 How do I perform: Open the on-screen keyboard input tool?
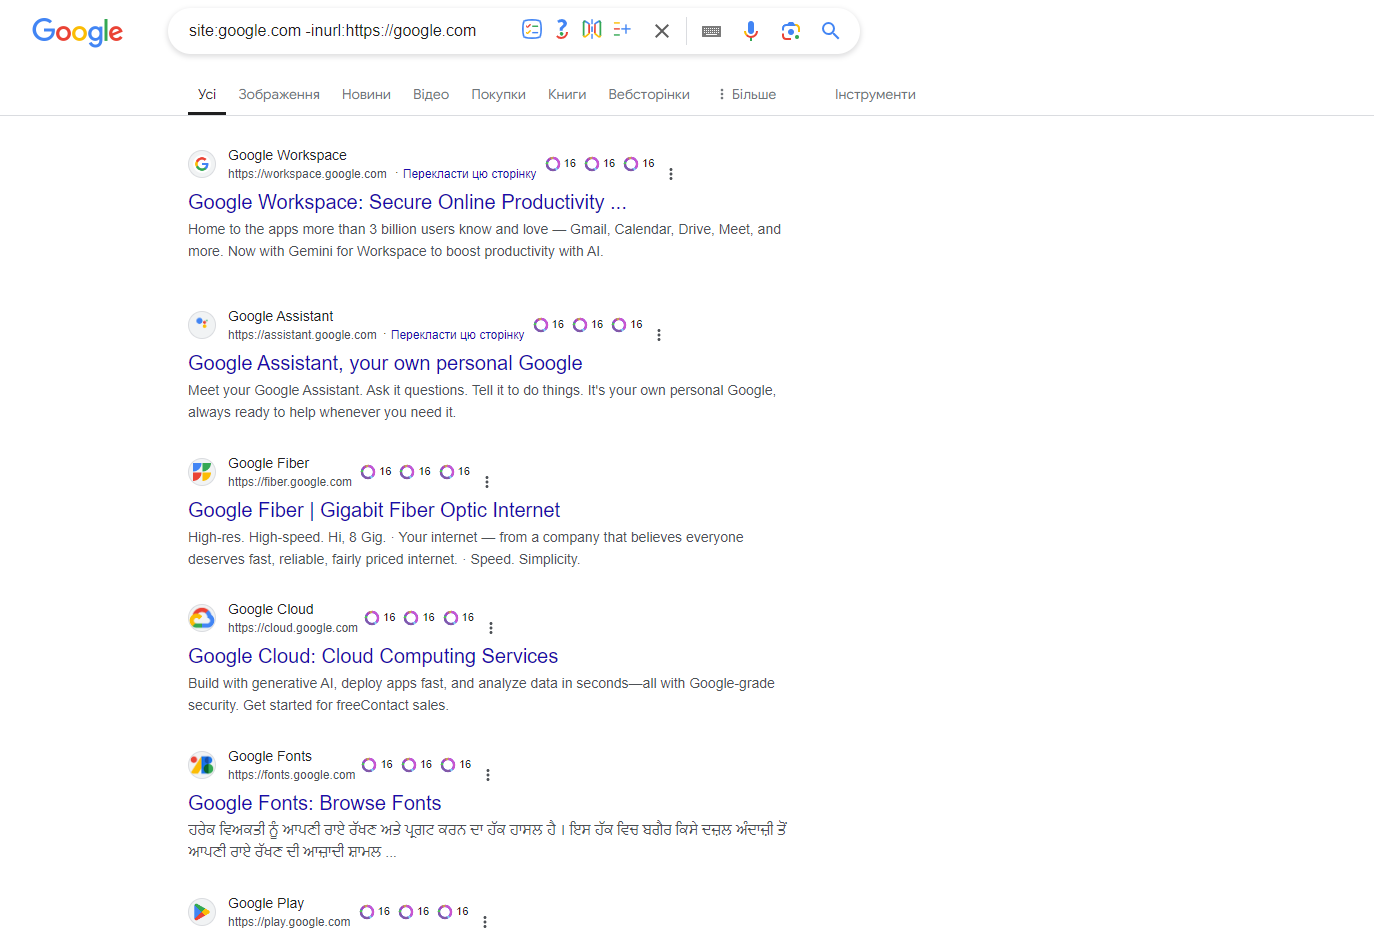coord(711,31)
